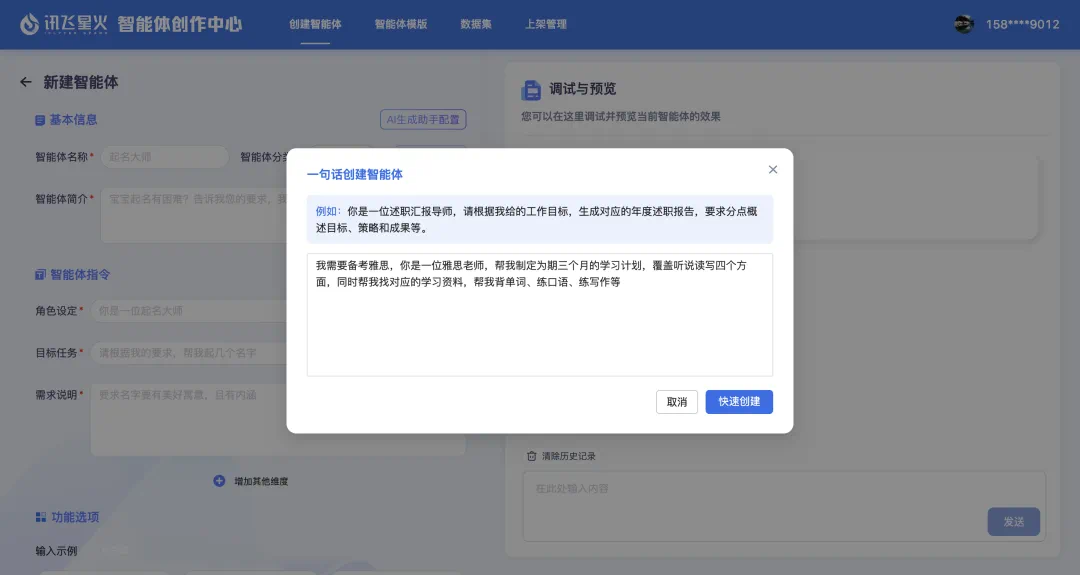Click the 基本信息 section icon
The image size is (1080, 575).
[x=40, y=120]
